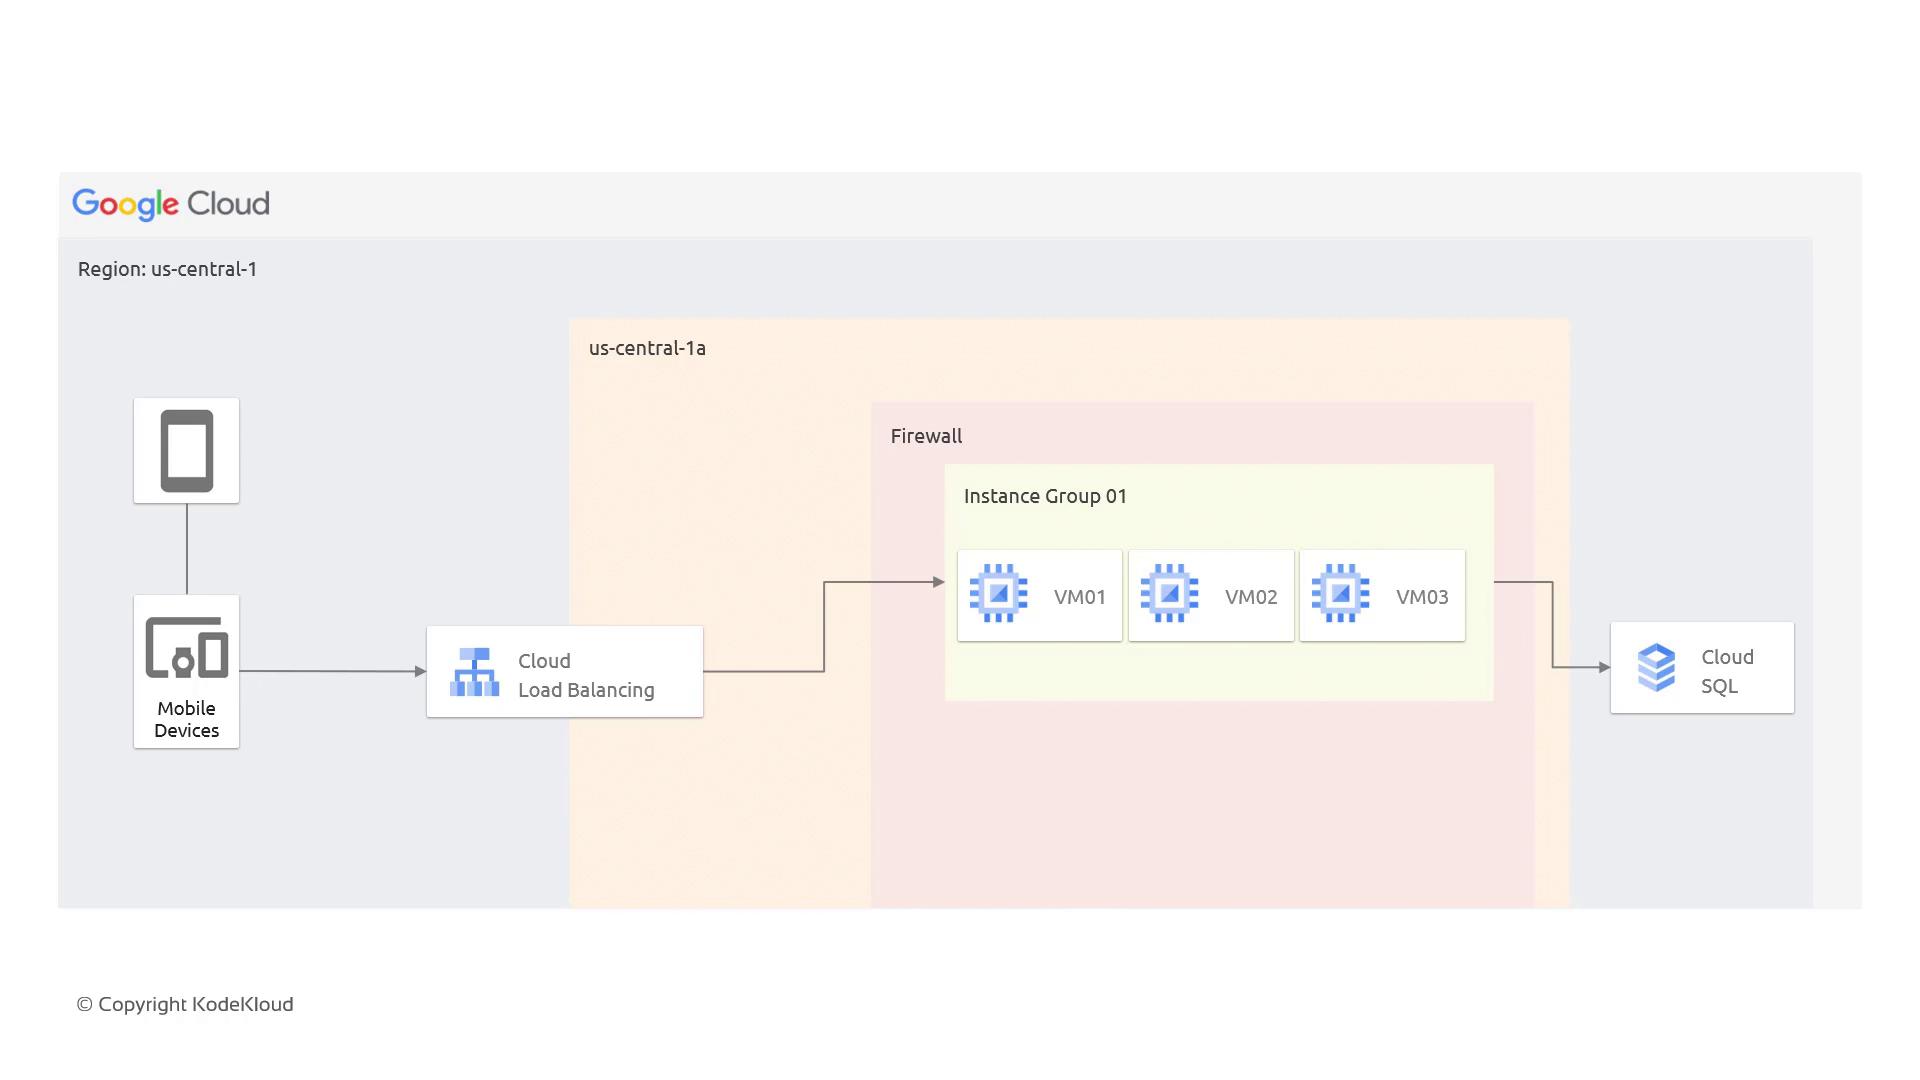Select the us-central-1a zone label
Image resolution: width=1920 pixels, height=1080 pixels.
pos(647,348)
